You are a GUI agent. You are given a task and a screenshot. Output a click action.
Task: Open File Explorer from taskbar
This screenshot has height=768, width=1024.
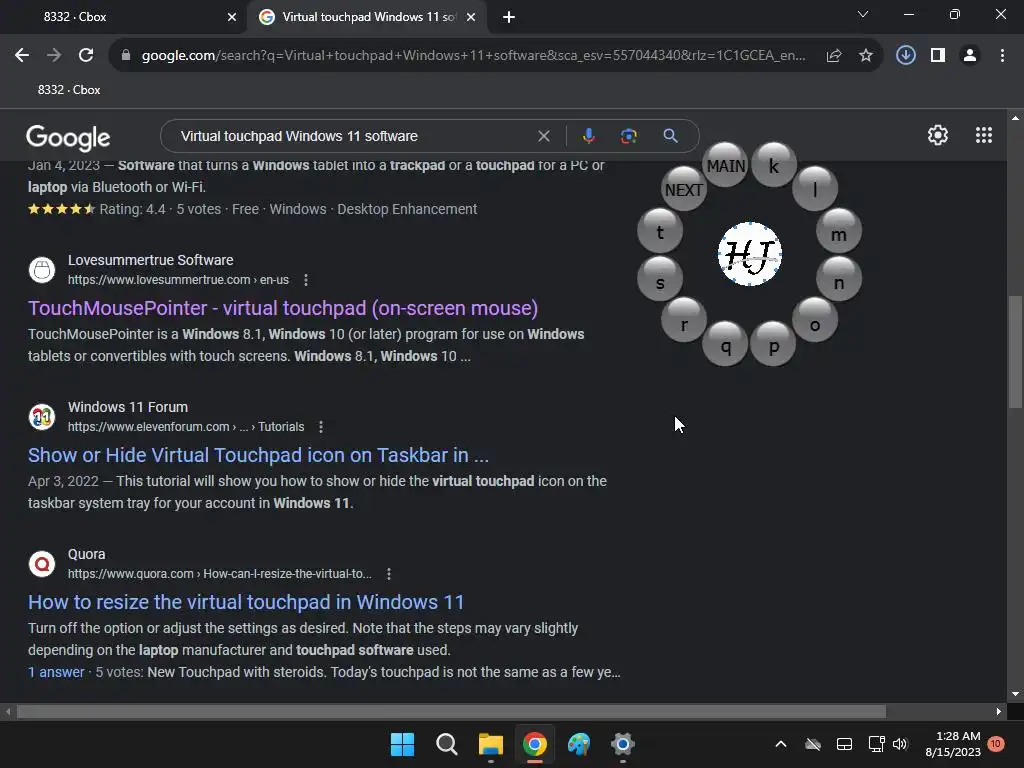[x=490, y=744]
